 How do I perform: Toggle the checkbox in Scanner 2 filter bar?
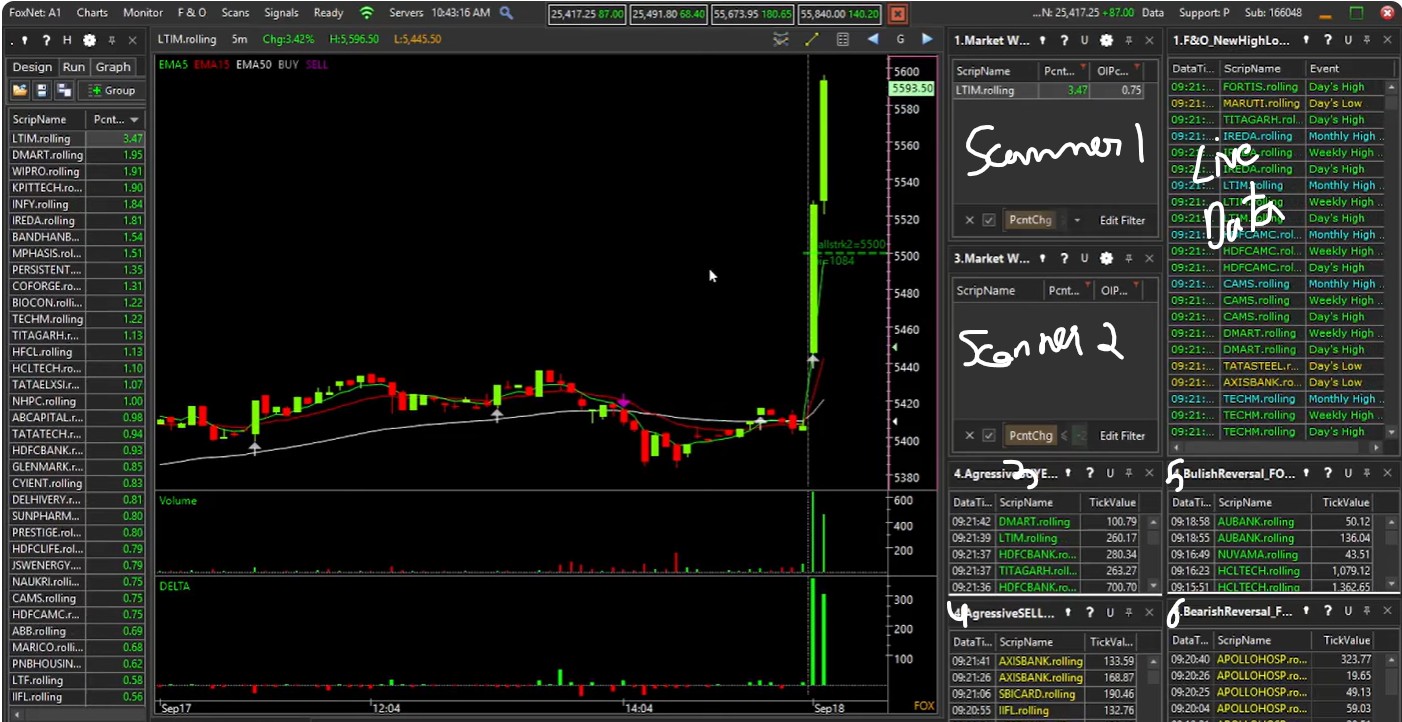click(x=989, y=436)
